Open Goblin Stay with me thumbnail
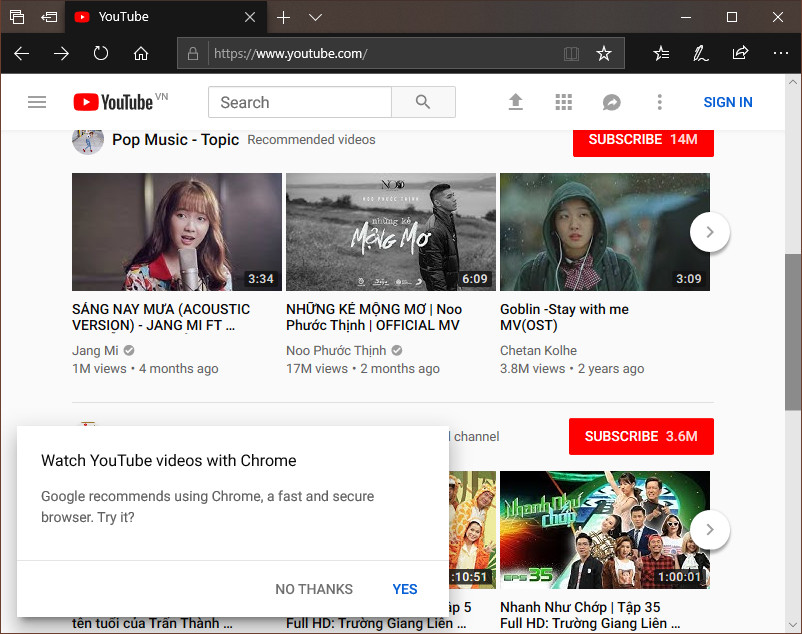The image size is (802, 634). coord(605,232)
